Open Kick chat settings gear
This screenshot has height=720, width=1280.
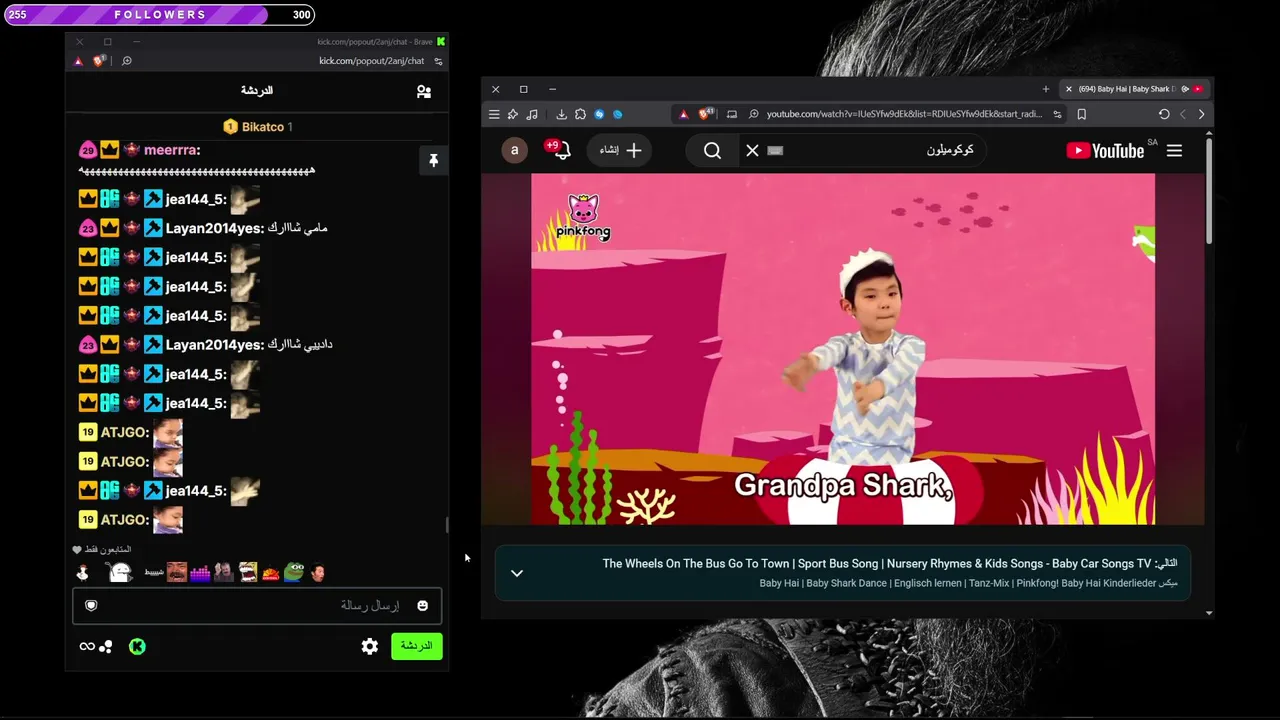[x=370, y=646]
